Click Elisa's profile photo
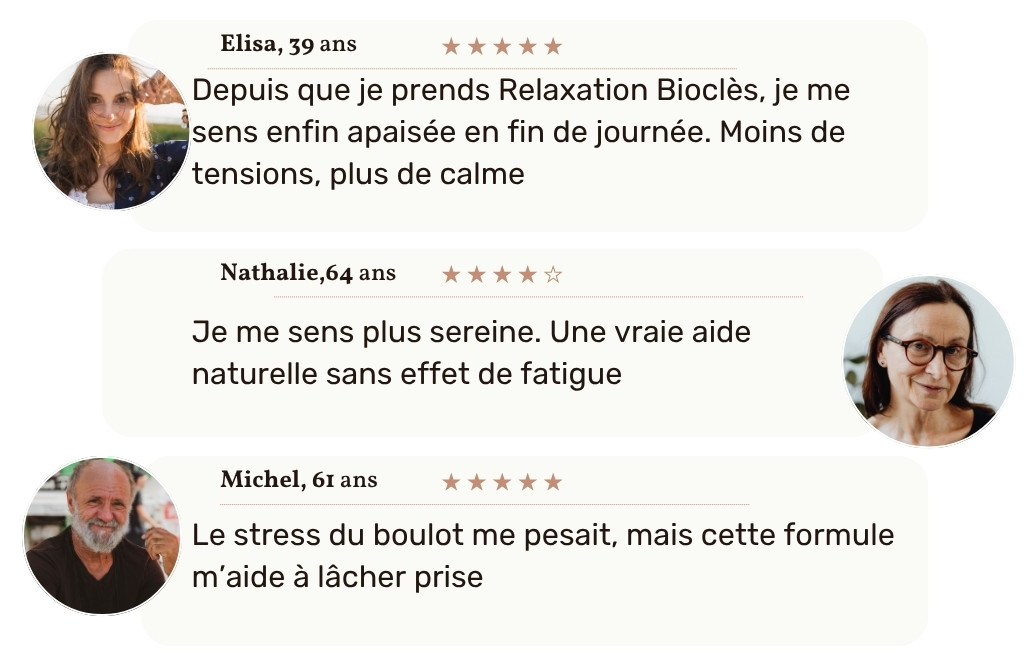Image resolution: width=1024 pixels, height=663 pixels. click(x=110, y=131)
